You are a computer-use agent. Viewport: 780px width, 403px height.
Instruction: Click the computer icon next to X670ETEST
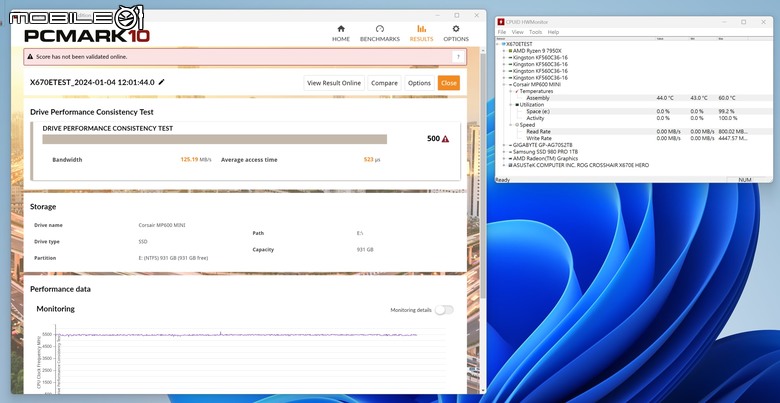503,44
